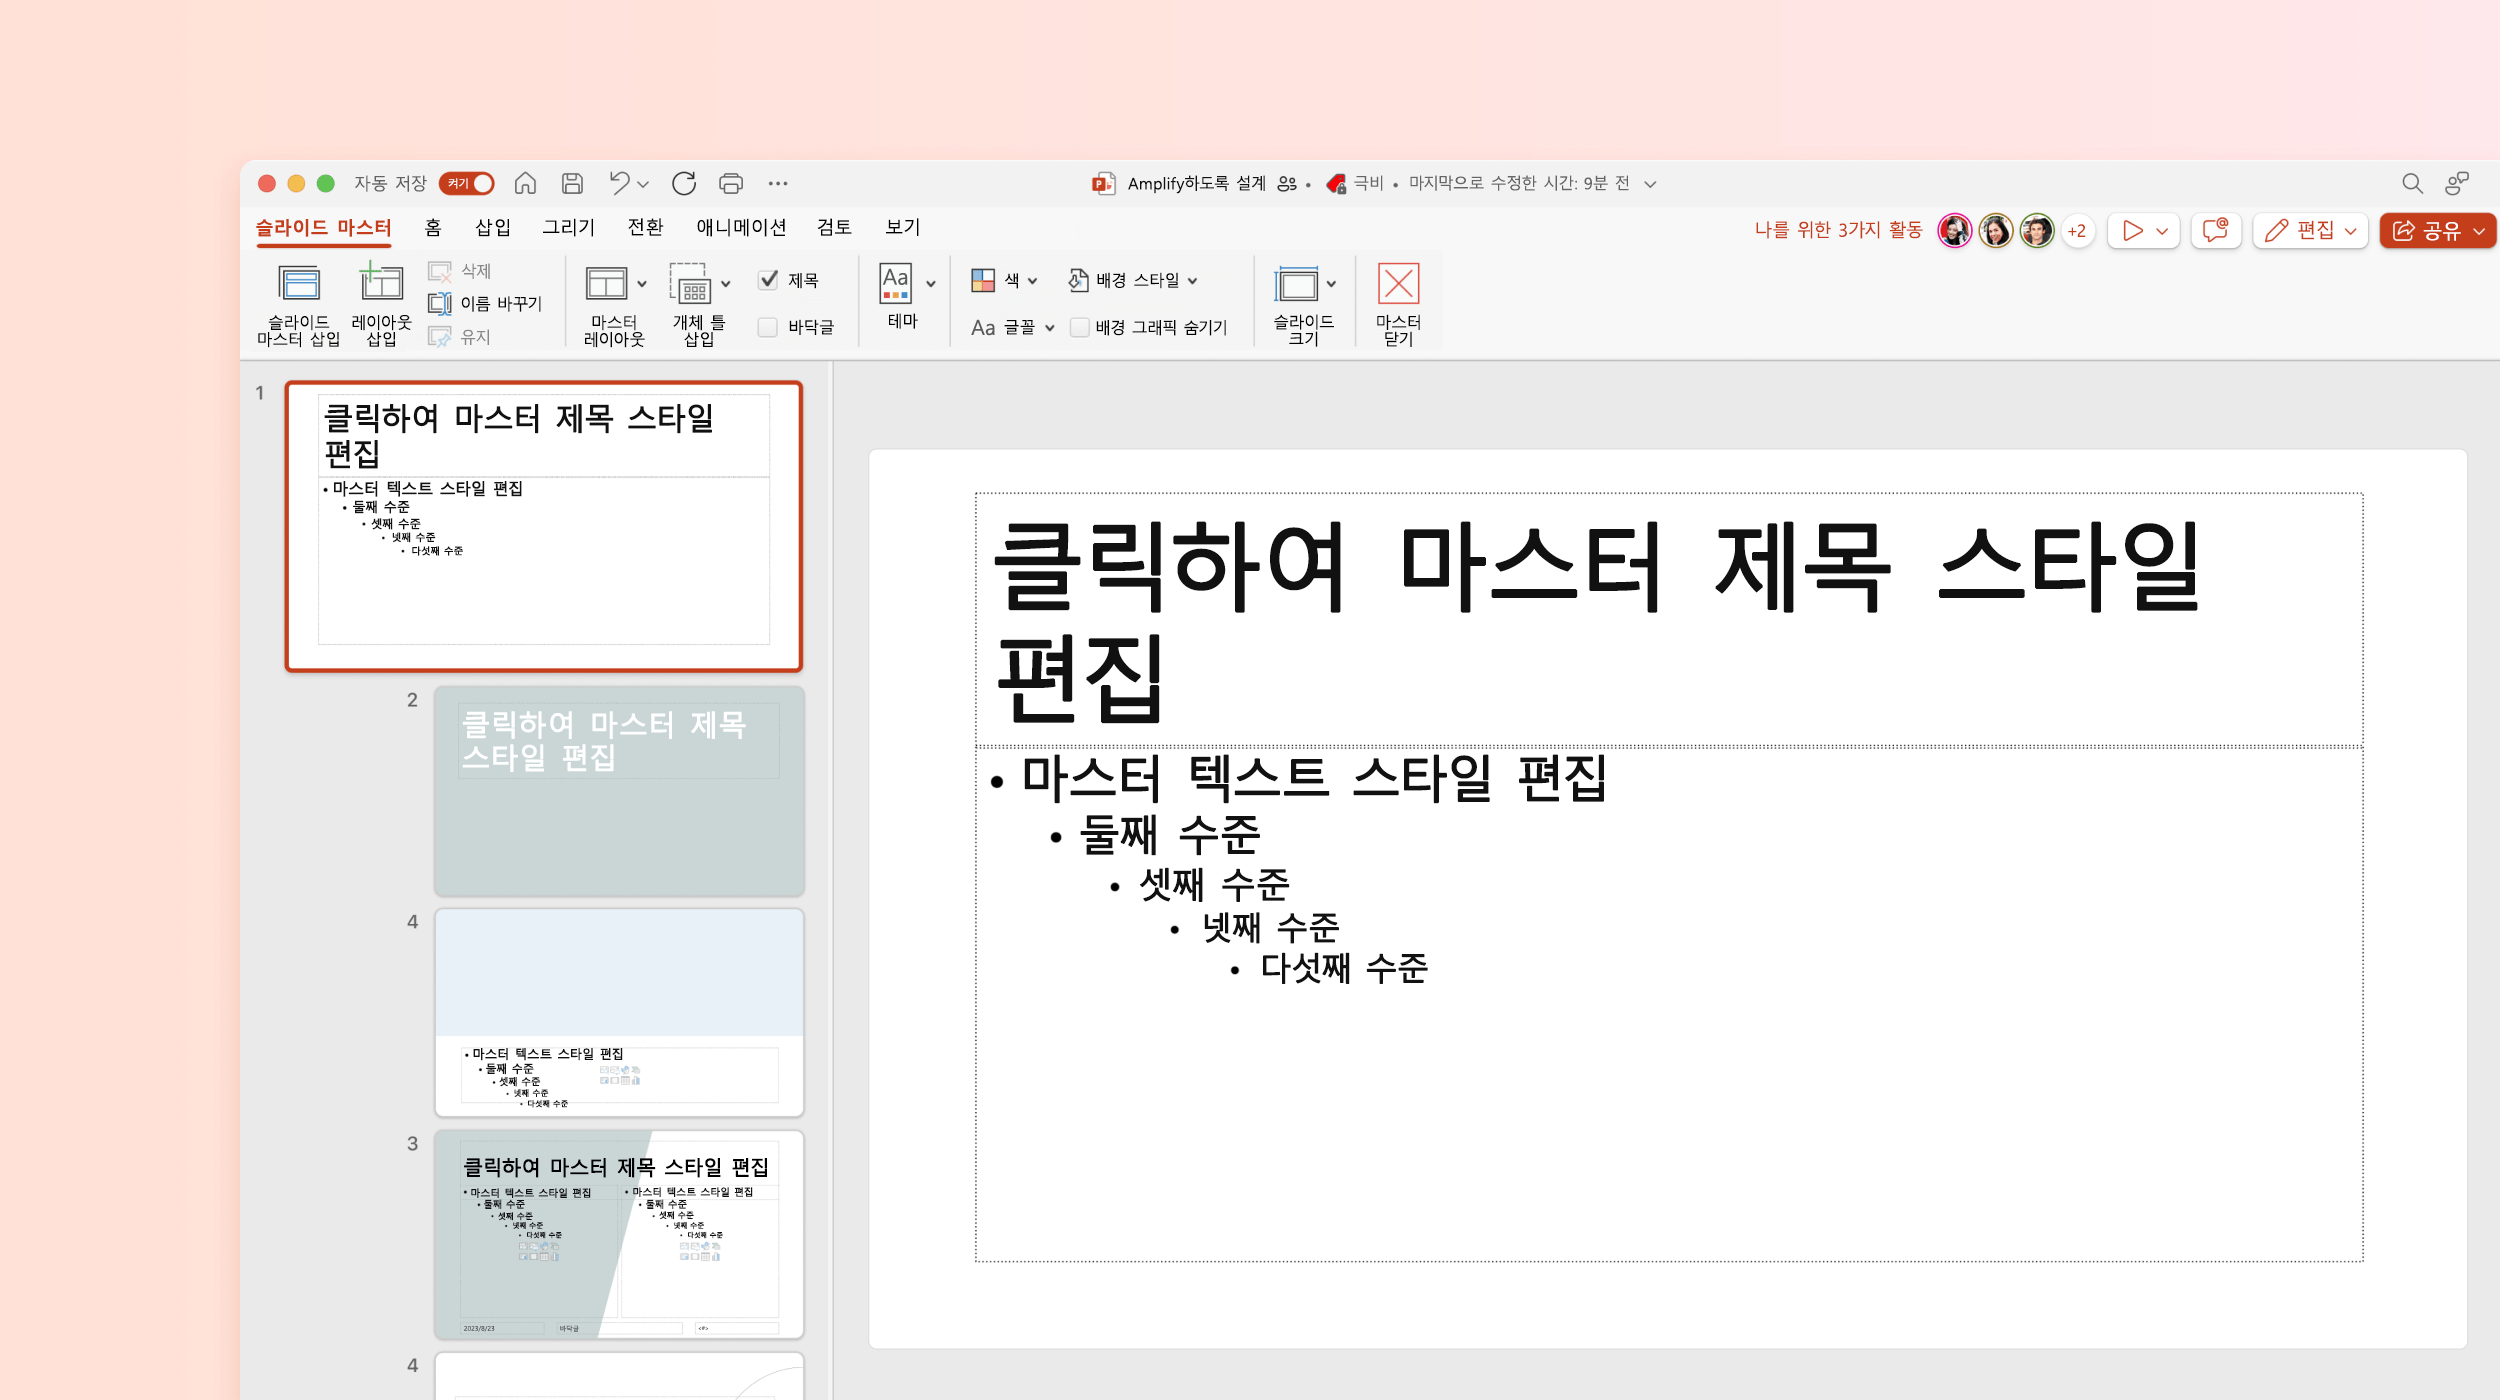Open '나를 위한 3가지 활동' link
The image size is (2500, 1400).
[x=1838, y=230]
